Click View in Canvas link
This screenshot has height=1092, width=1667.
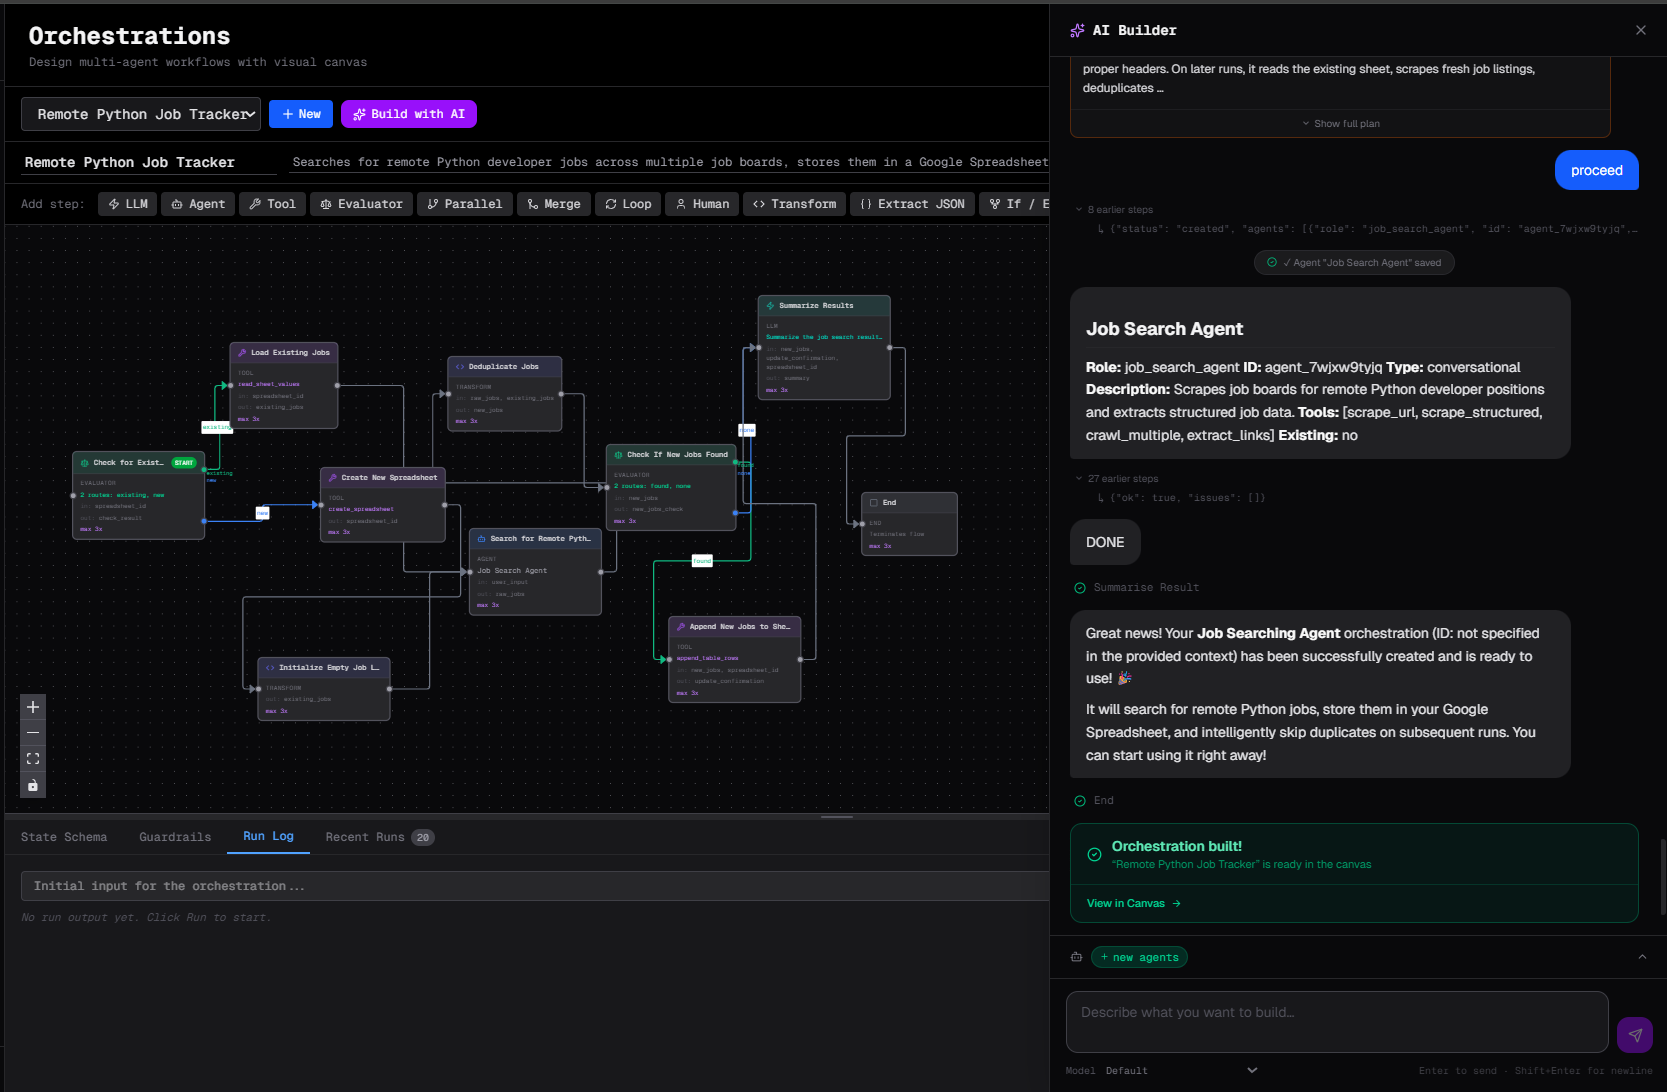1133,903
